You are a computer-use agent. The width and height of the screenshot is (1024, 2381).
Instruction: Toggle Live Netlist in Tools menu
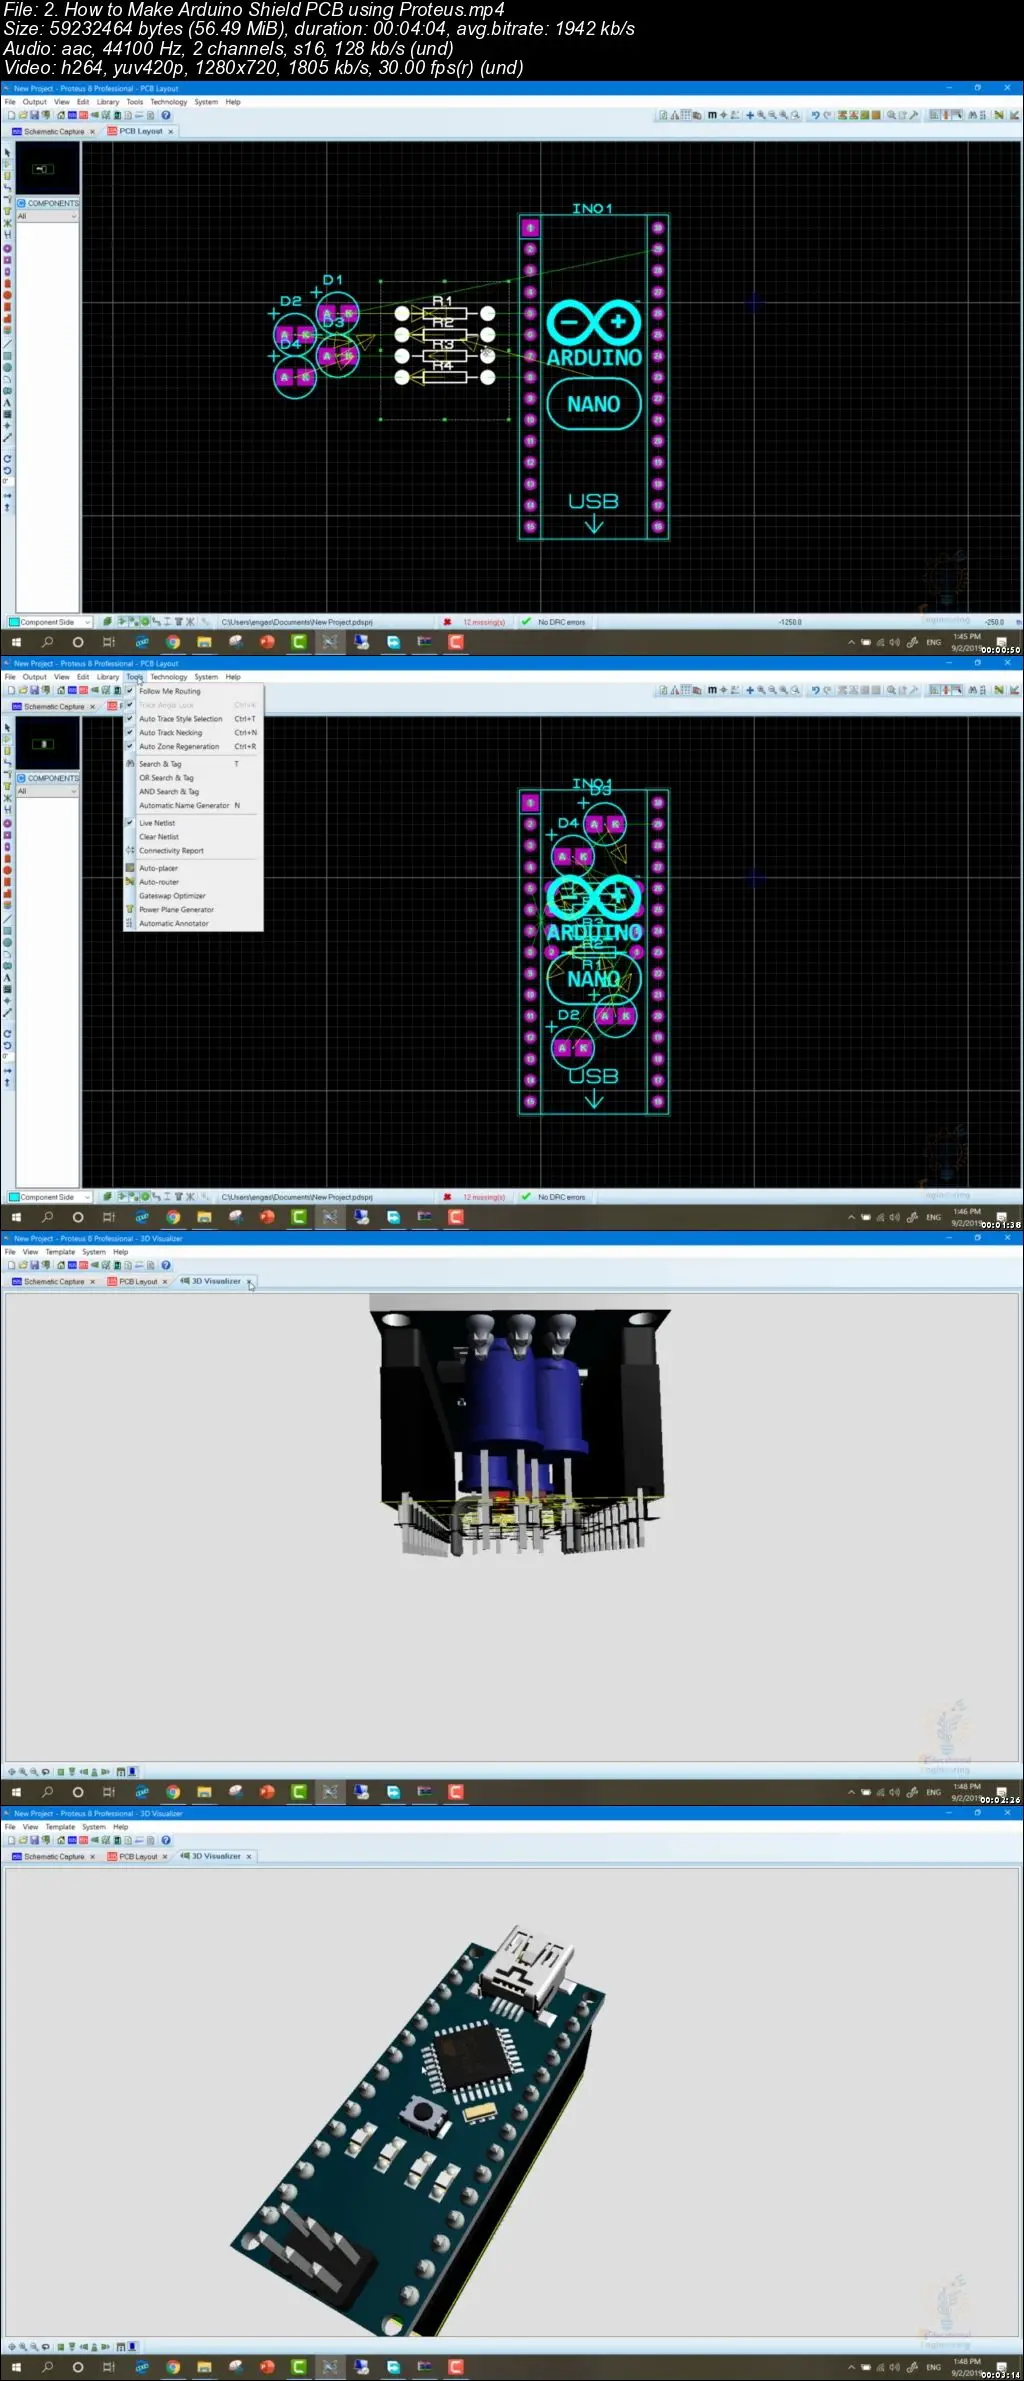pos(193,823)
